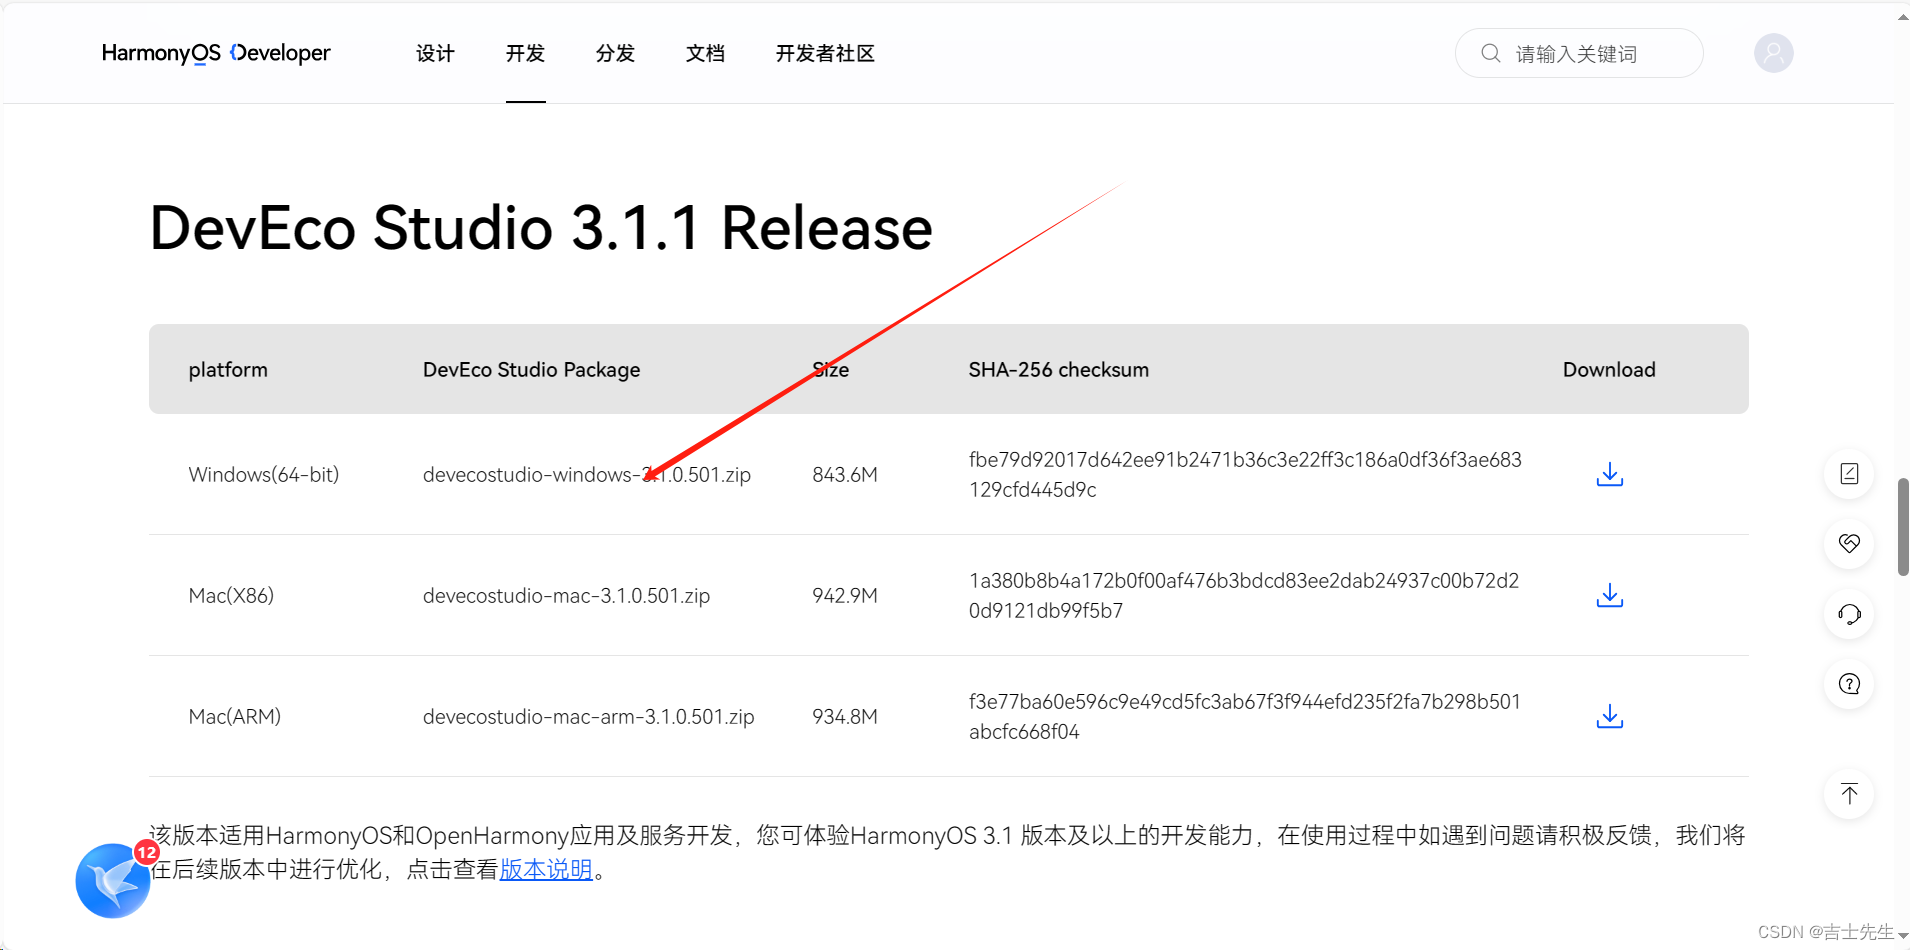Open the user profile avatar
Screen dimensions: 1910x950
tap(1773, 53)
